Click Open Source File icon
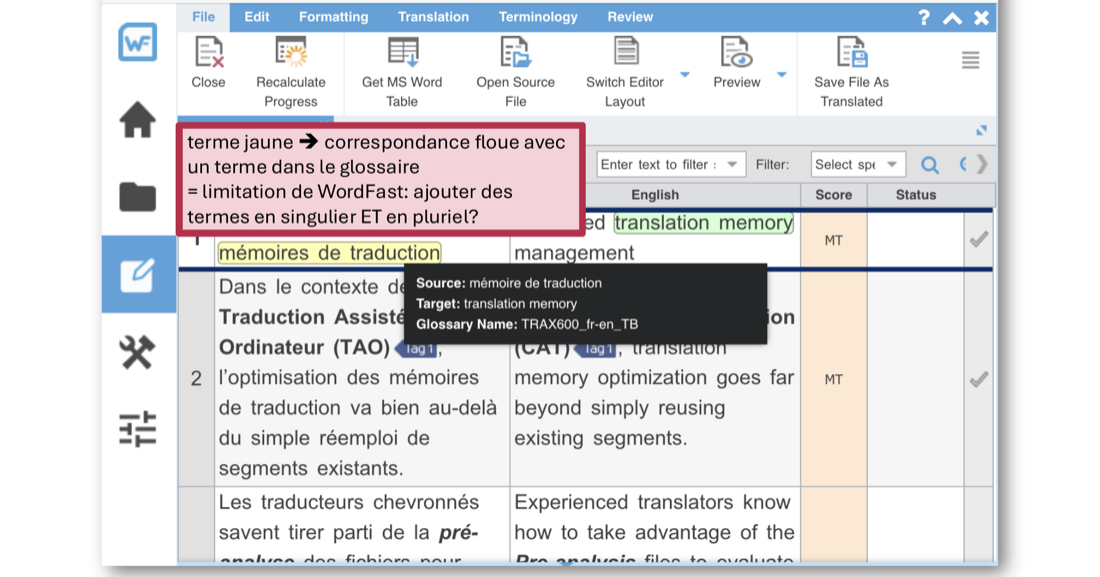1100x577 pixels. coord(516,53)
